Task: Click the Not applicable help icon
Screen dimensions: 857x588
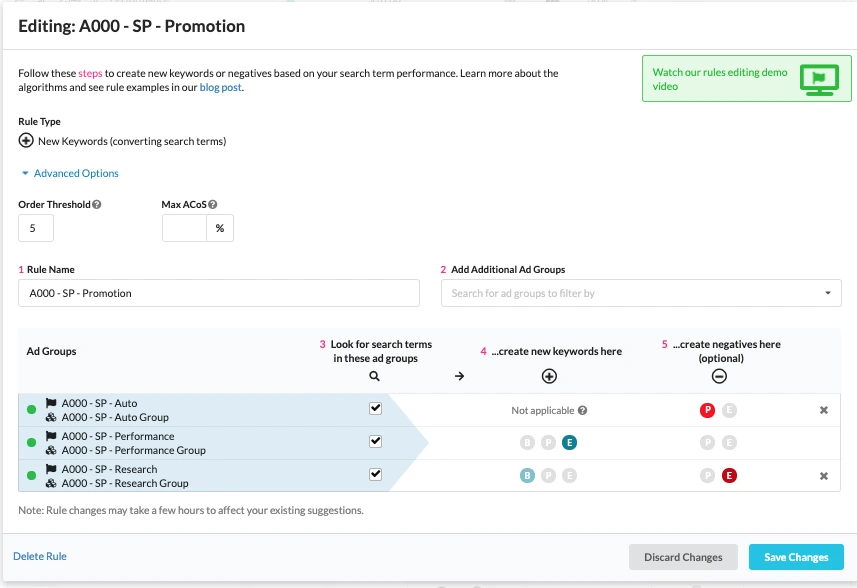Action: click(x=582, y=410)
